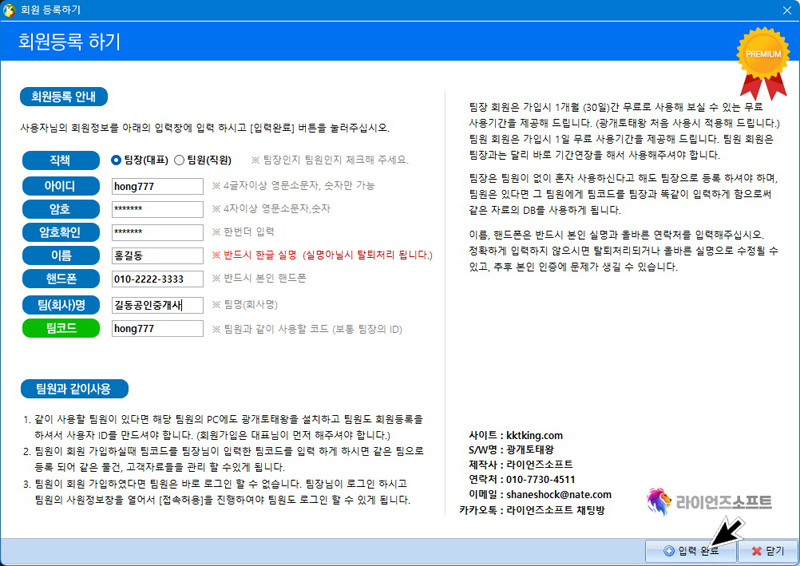Click the 아이디 input field with hong777
This screenshot has height=566, width=800.
tap(158, 186)
